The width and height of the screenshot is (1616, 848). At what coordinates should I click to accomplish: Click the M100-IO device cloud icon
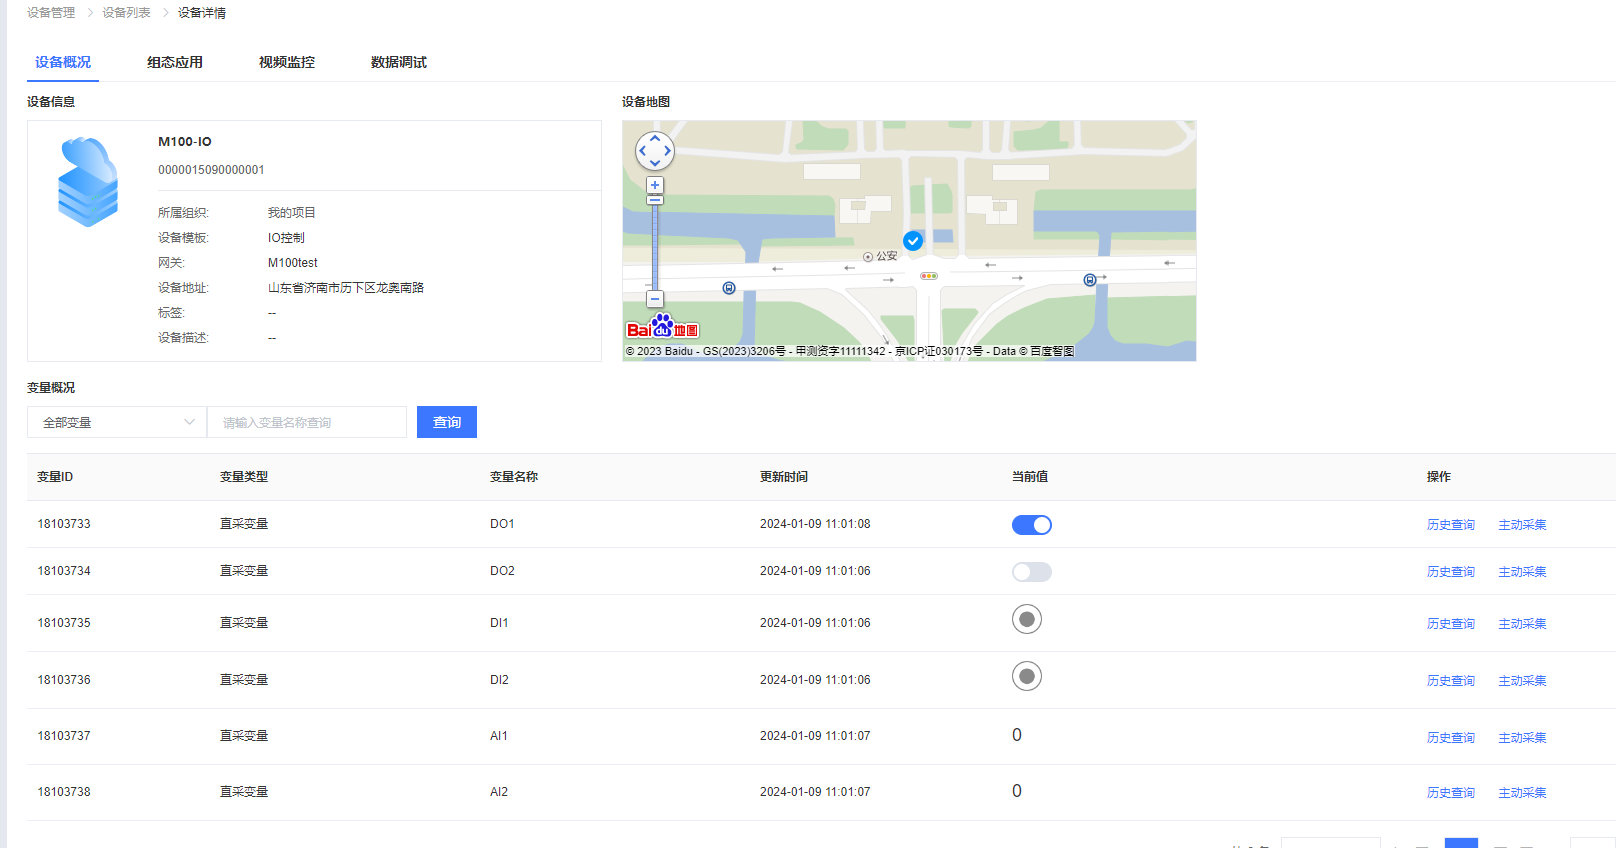tap(88, 182)
